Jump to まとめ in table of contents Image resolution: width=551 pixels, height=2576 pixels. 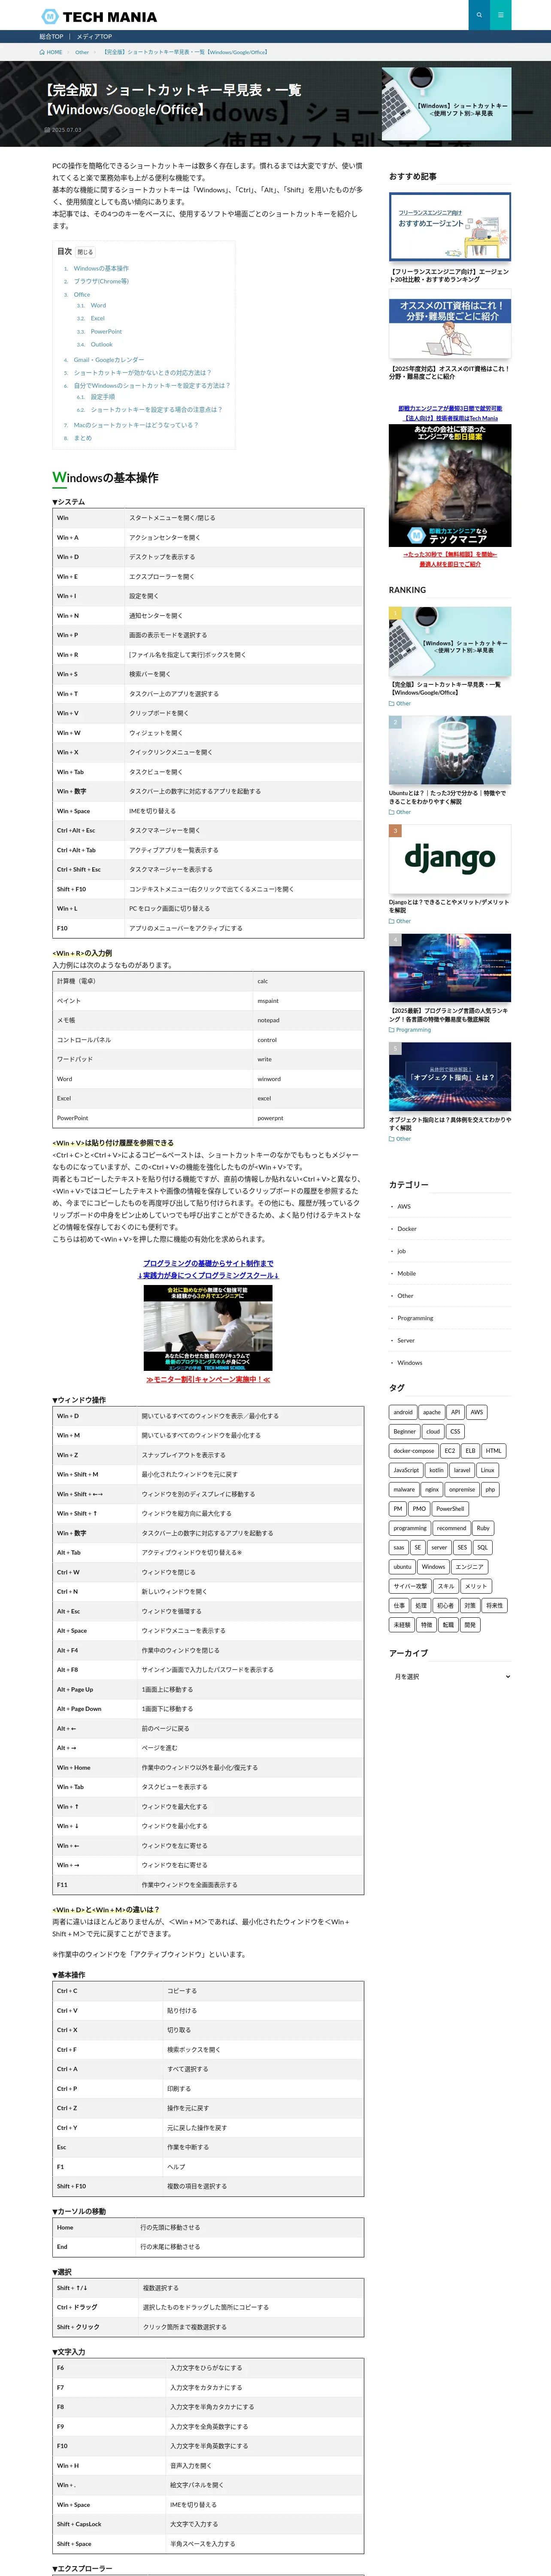pos(83,438)
